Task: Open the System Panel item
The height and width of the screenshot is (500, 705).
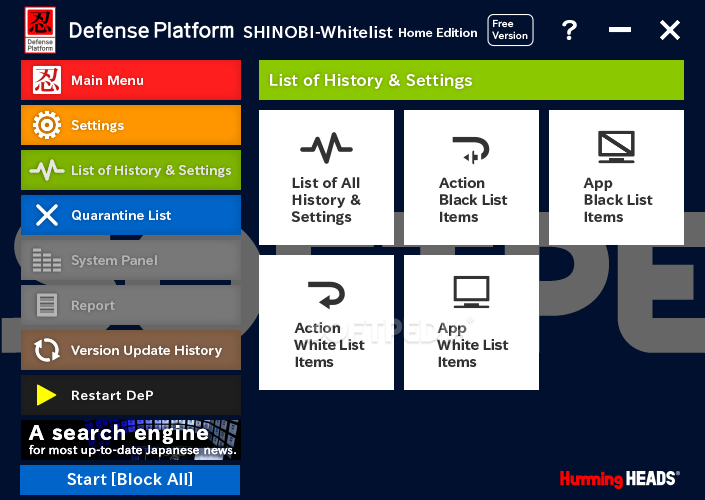Action: point(131,260)
